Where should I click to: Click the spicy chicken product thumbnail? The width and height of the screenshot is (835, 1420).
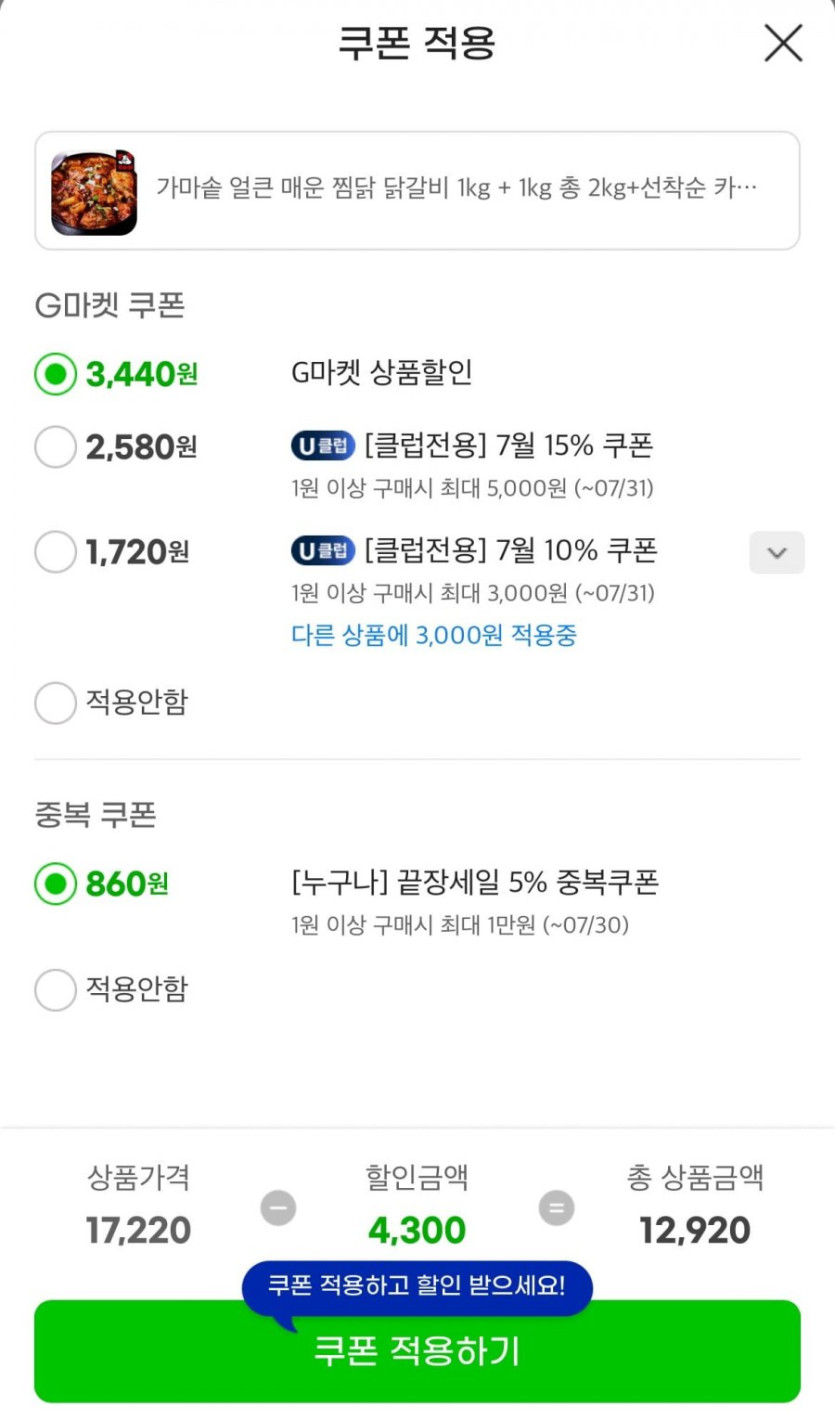point(94,192)
